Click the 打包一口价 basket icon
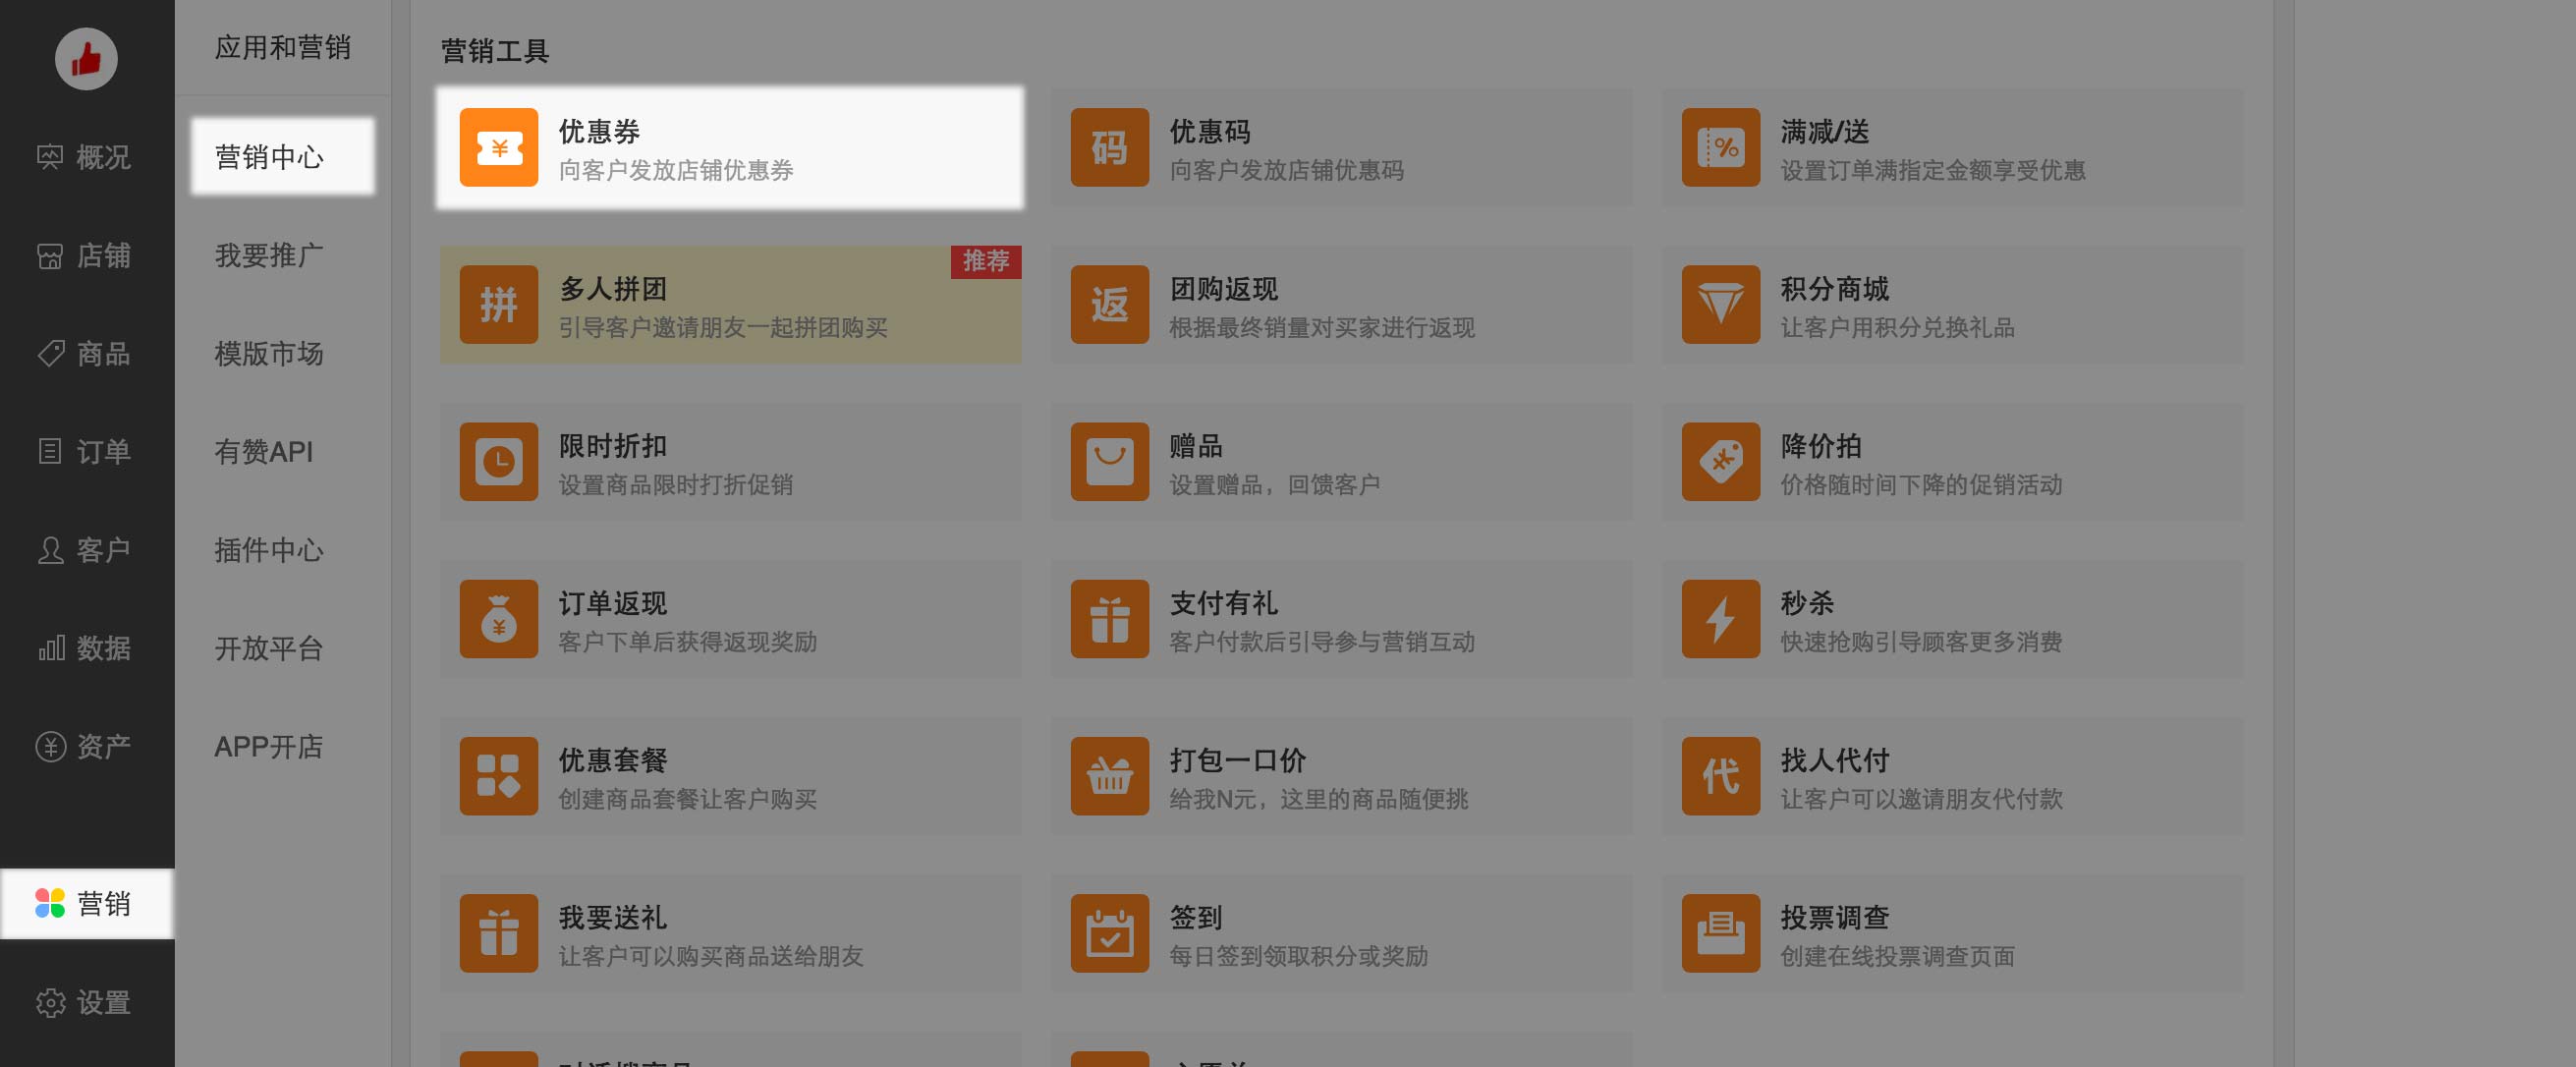 1109,775
